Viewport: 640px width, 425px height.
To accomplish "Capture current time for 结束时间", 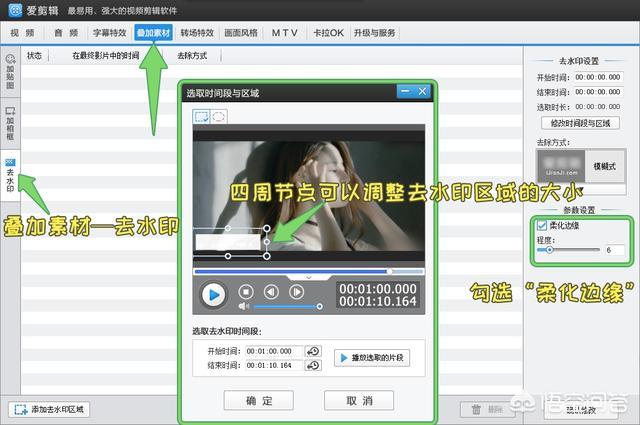I will (x=313, y=365).
